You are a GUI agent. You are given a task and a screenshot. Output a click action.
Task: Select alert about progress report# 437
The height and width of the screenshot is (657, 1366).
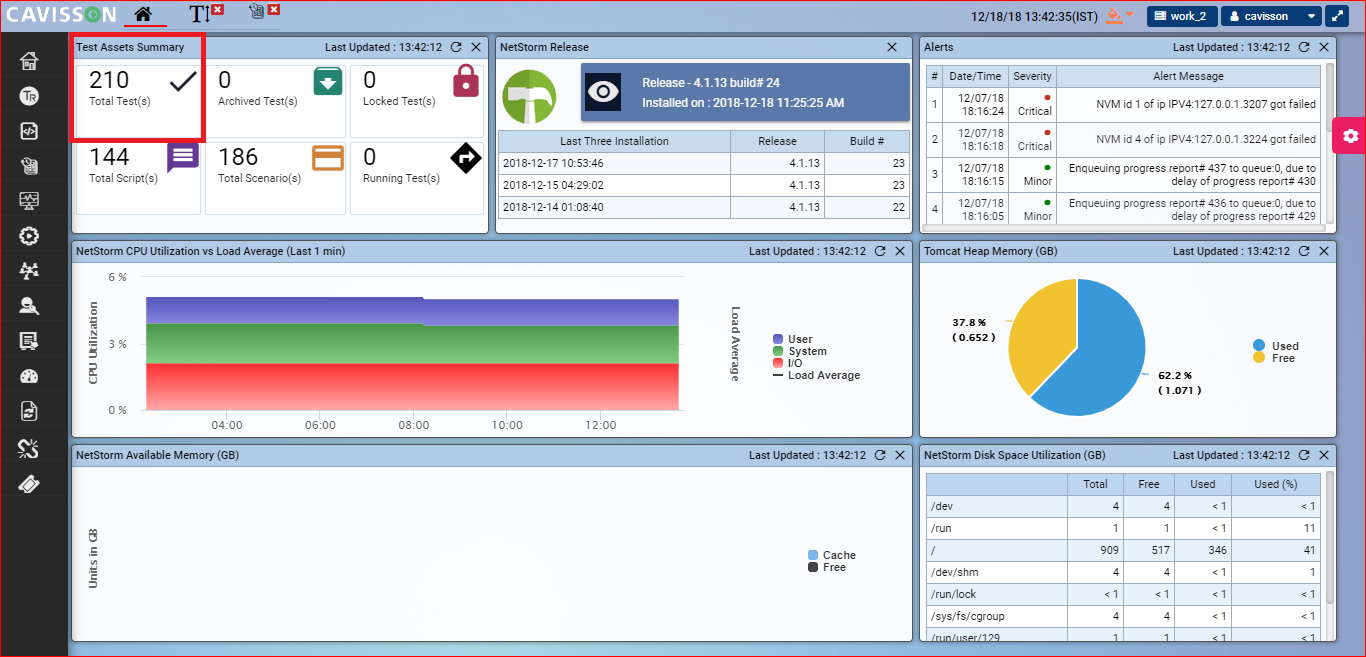(x=1122, y=174)
